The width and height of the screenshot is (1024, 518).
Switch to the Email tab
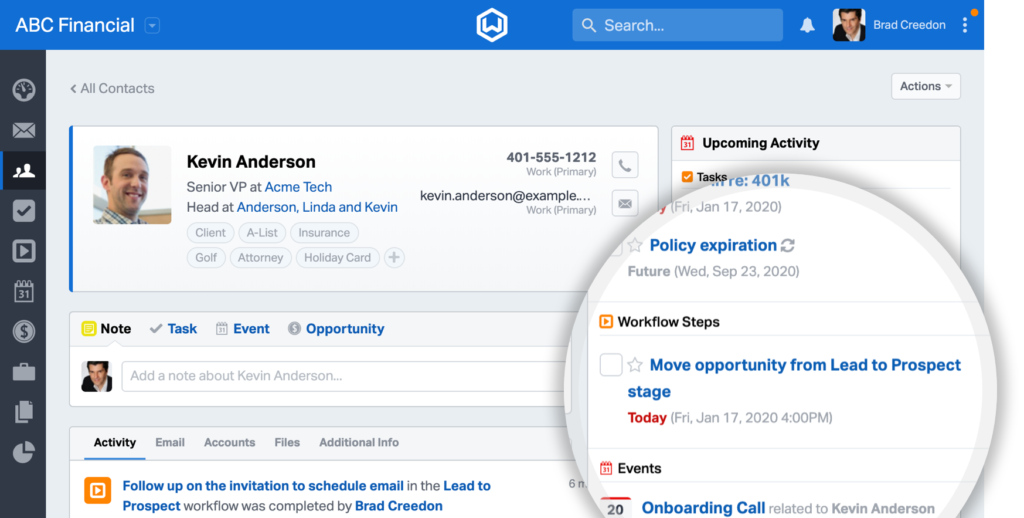(170, 442)
